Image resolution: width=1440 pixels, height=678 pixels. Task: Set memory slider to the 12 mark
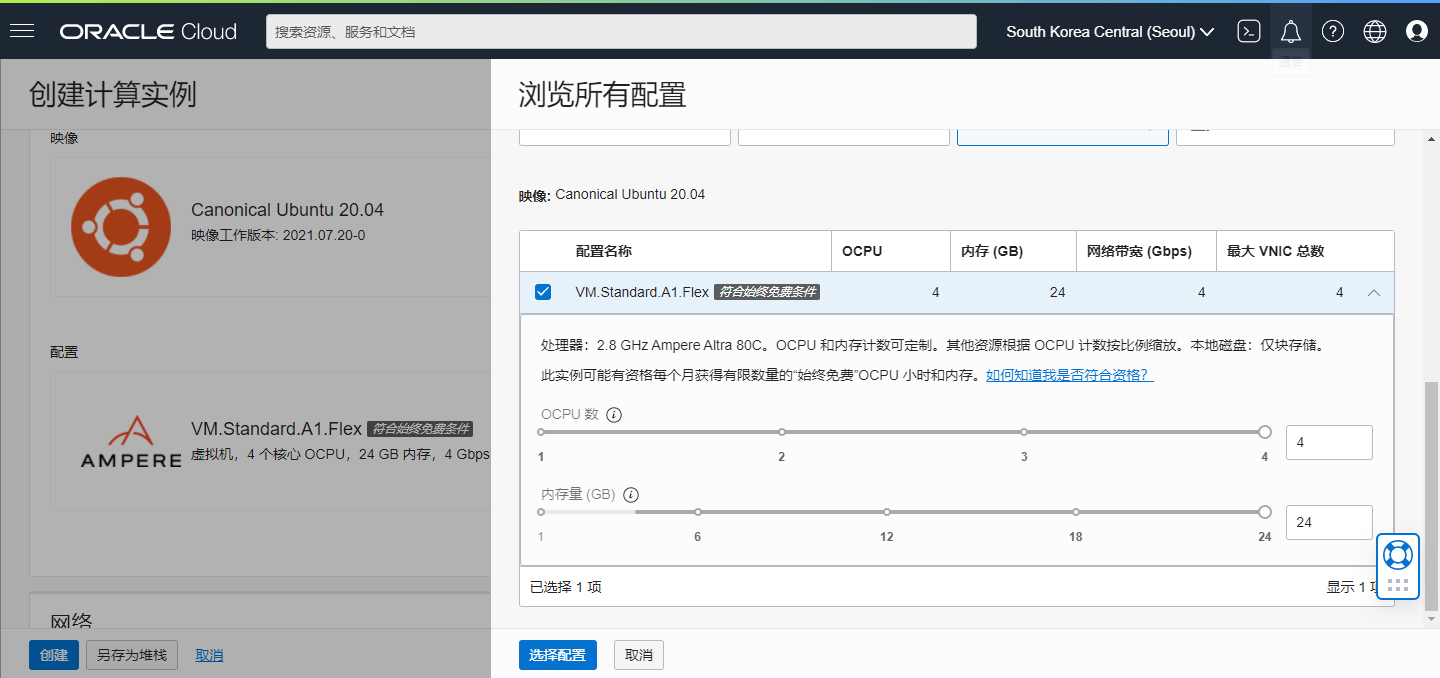click(887, 512)
